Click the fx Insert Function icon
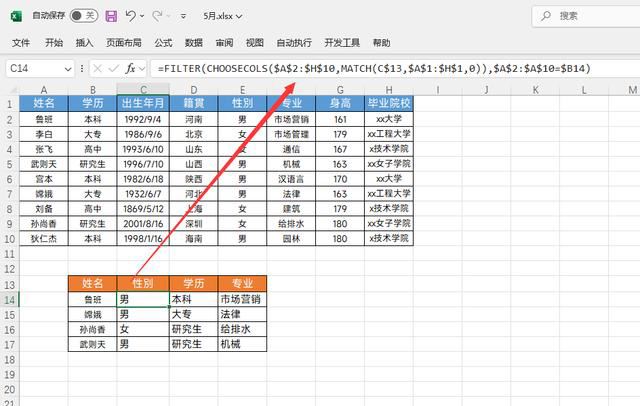This screenshot has height=406, width=640. [131, 69]
